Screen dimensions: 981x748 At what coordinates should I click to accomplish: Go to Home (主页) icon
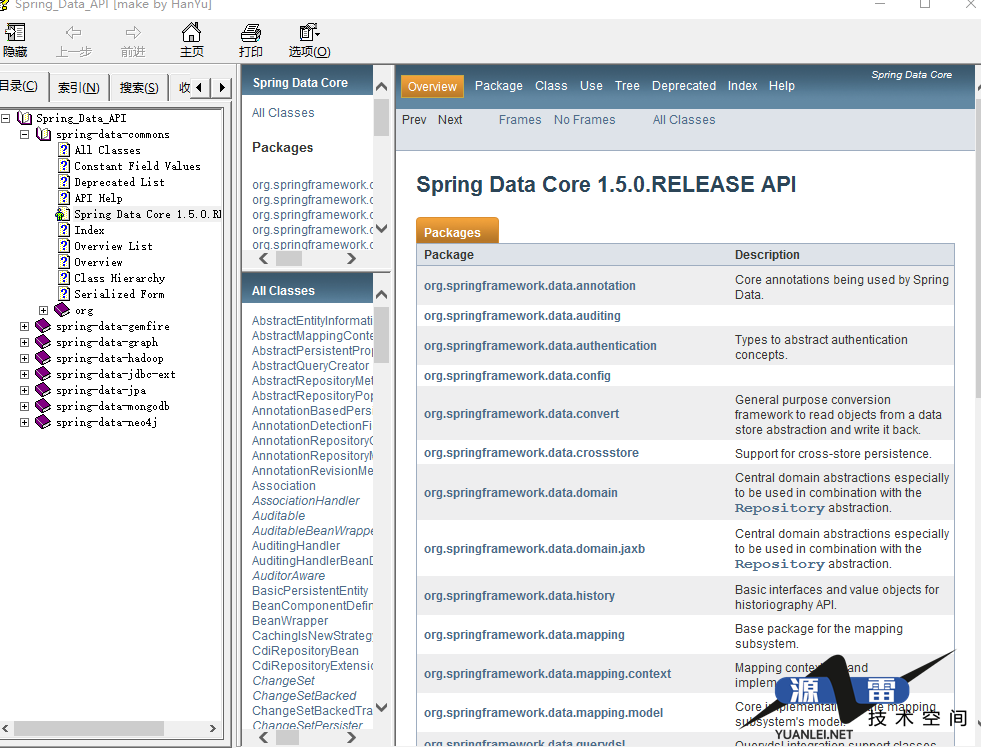click(x=191, y=32)
